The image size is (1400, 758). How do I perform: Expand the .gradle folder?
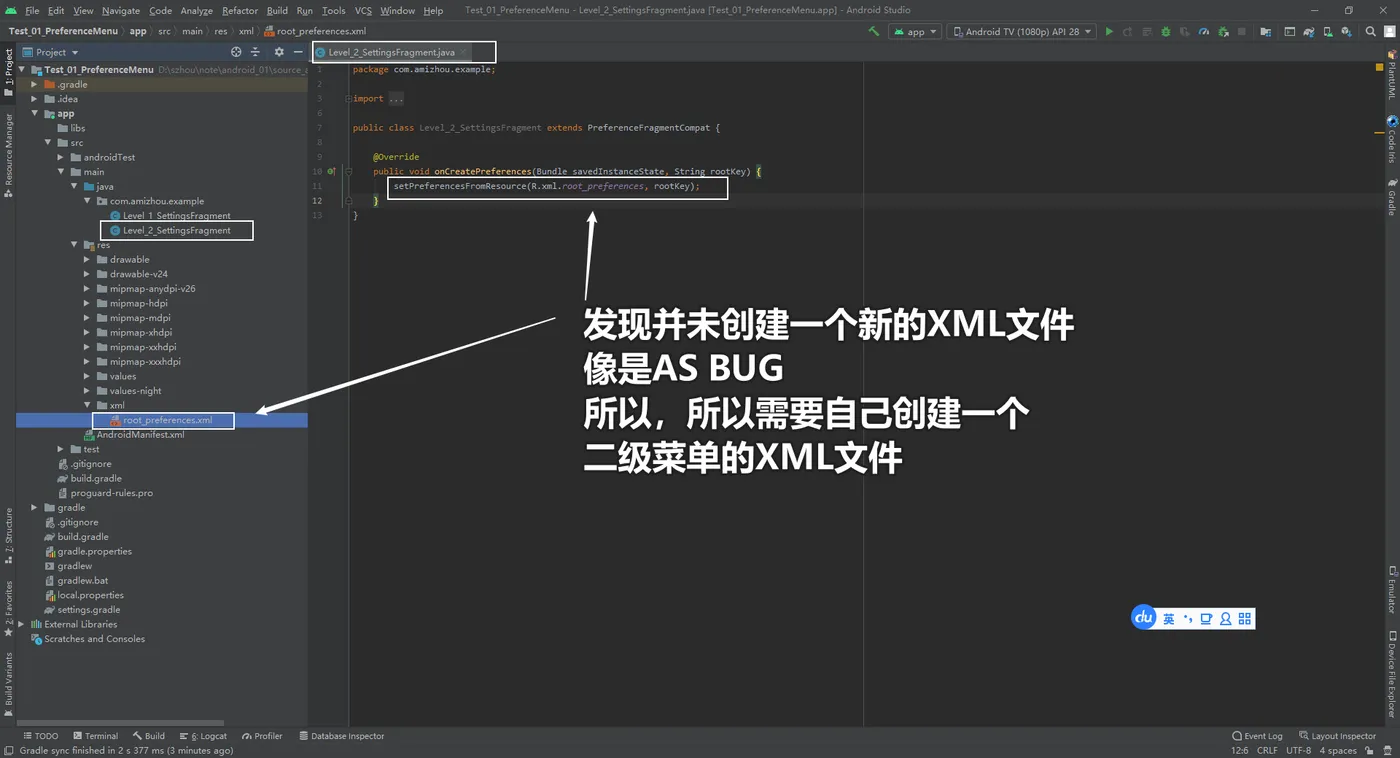tap(35, 84)
